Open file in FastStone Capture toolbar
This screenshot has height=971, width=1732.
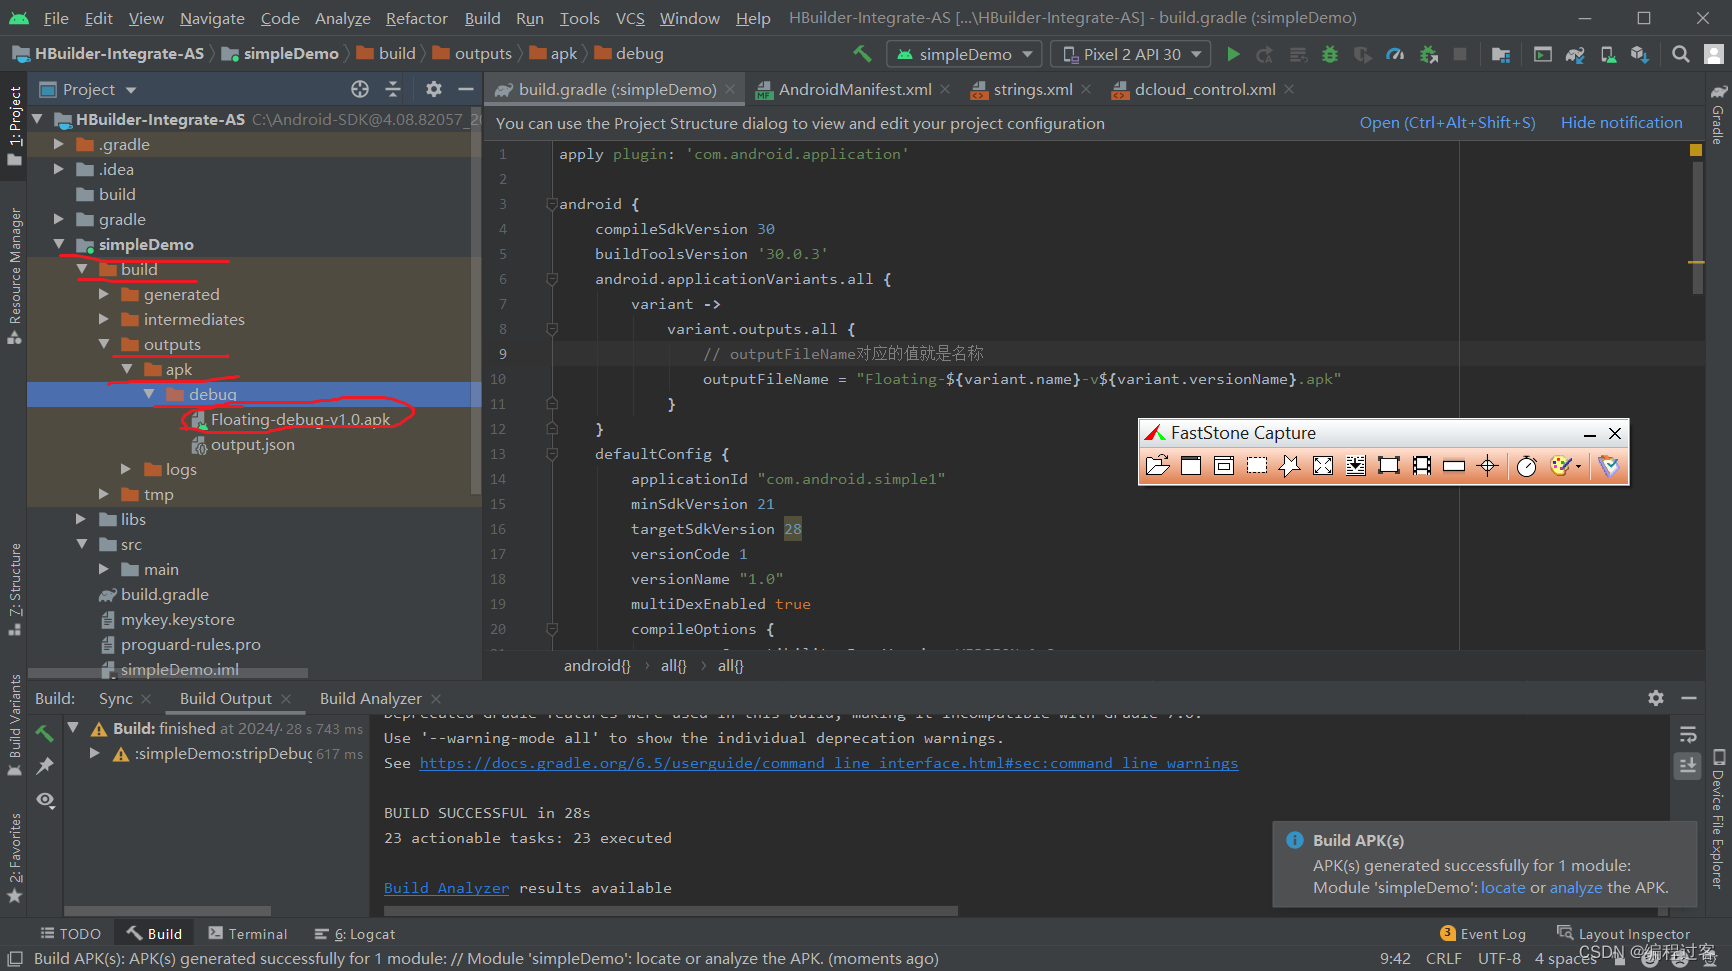pos(1157,465)
